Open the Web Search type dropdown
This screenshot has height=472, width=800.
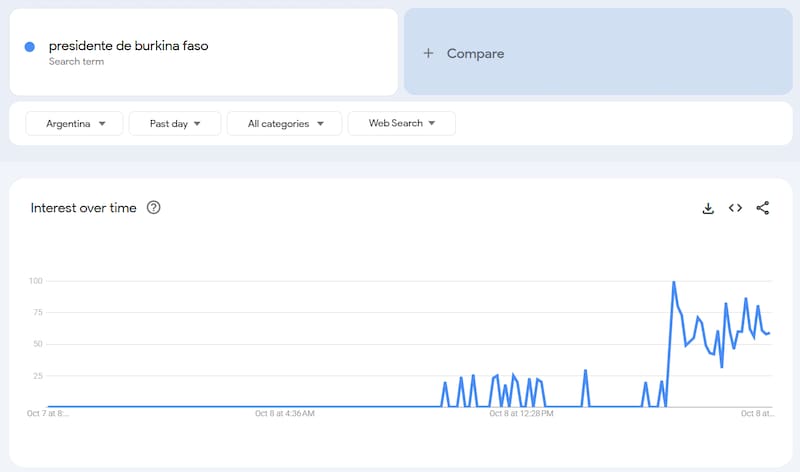pyautogui.click(x=402, y=123)
